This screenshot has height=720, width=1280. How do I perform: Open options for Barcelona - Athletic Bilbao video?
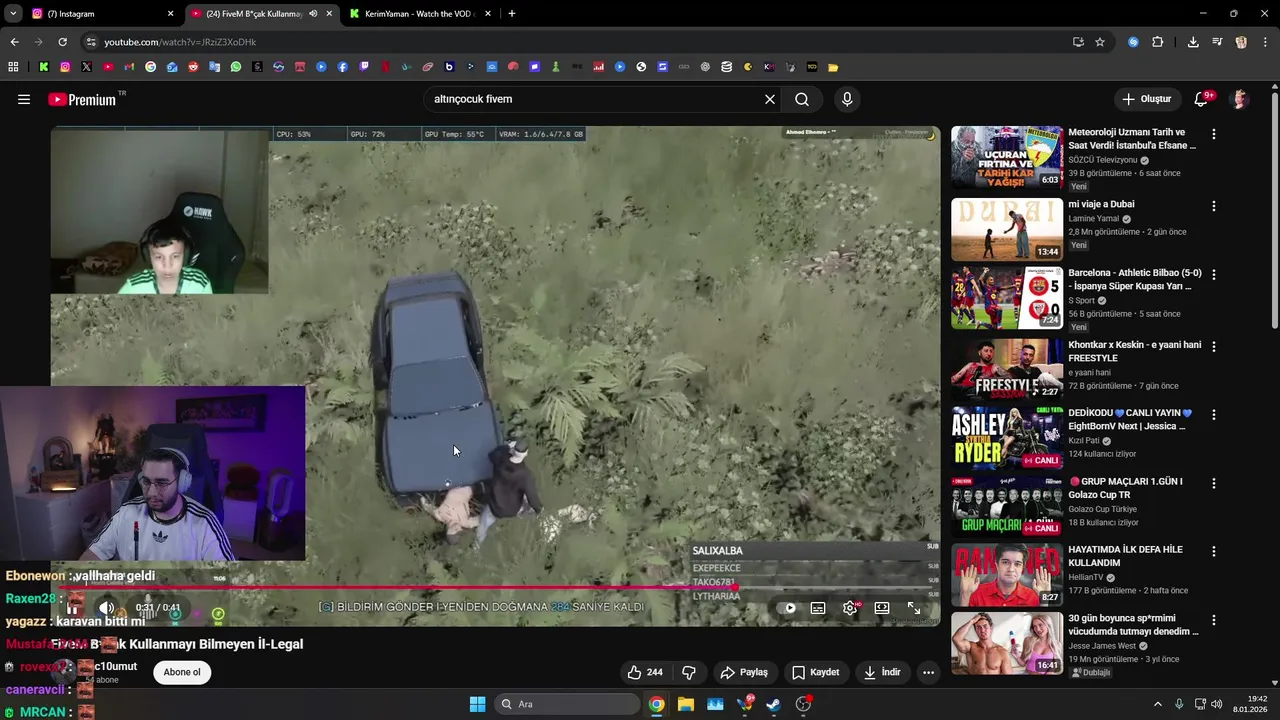click(1214, 274)
